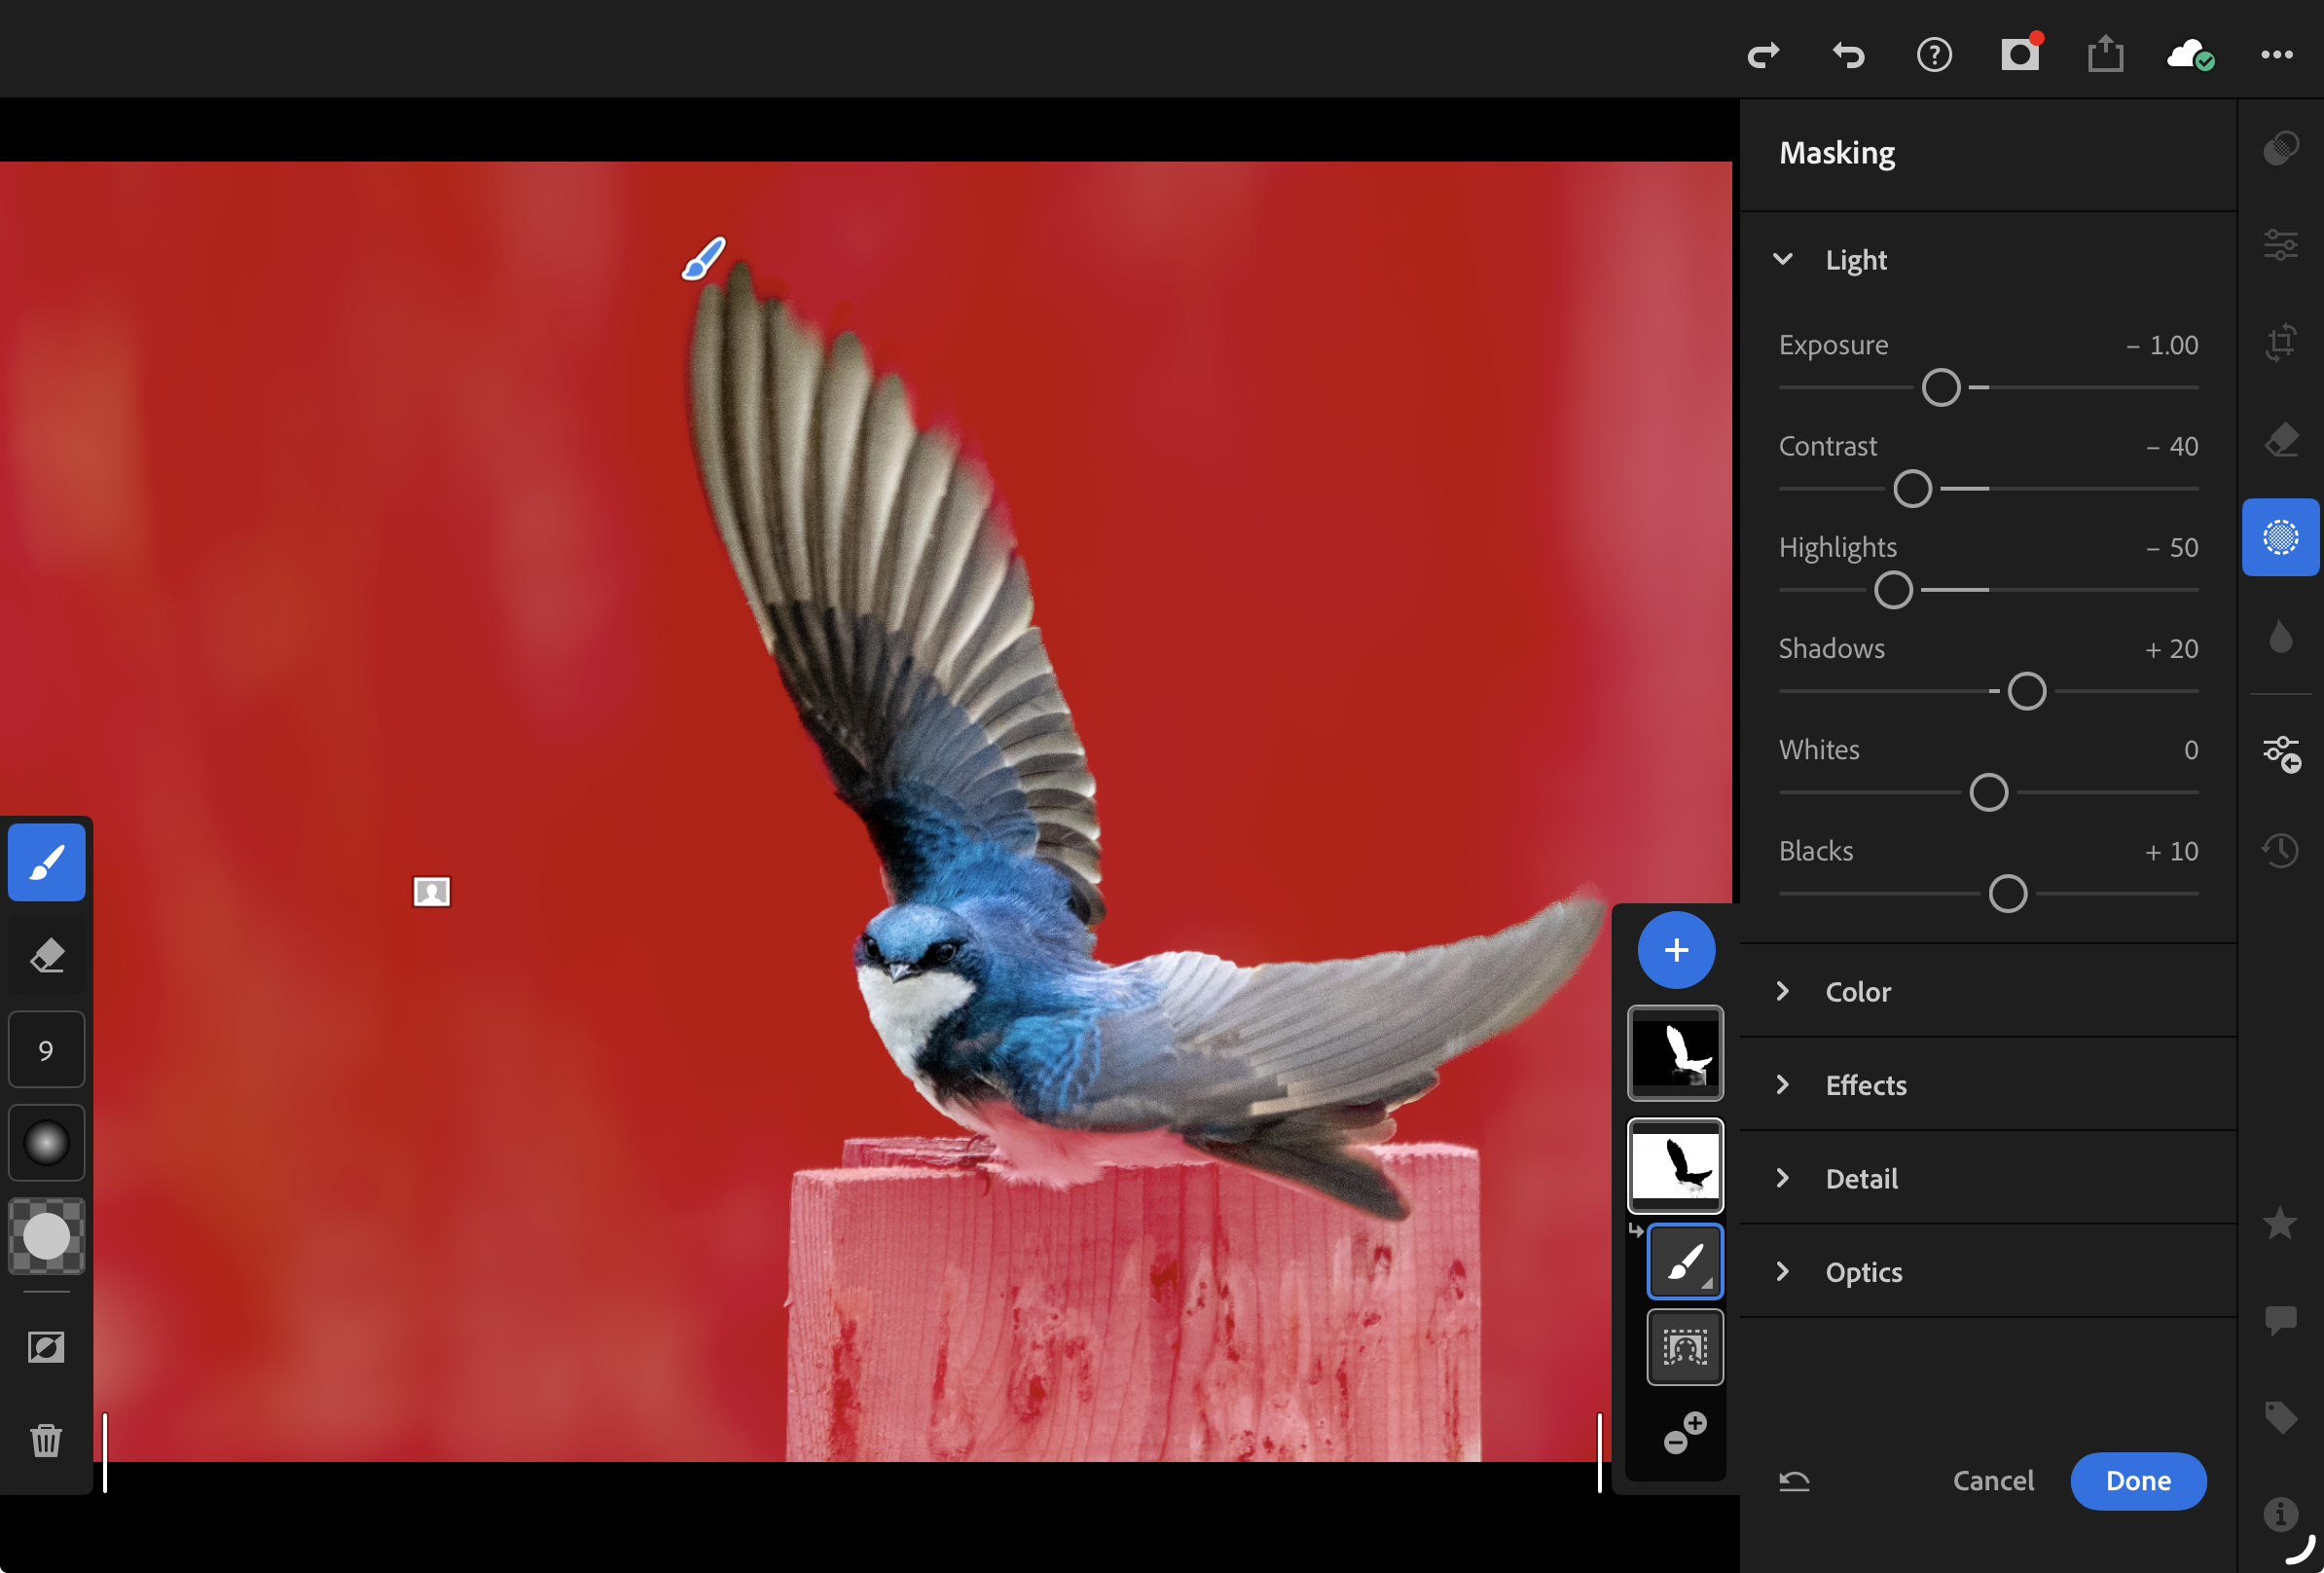Open the Crop and rotate tool
Viewport: 2324px width, 1573px height.
click(2280, 343)
